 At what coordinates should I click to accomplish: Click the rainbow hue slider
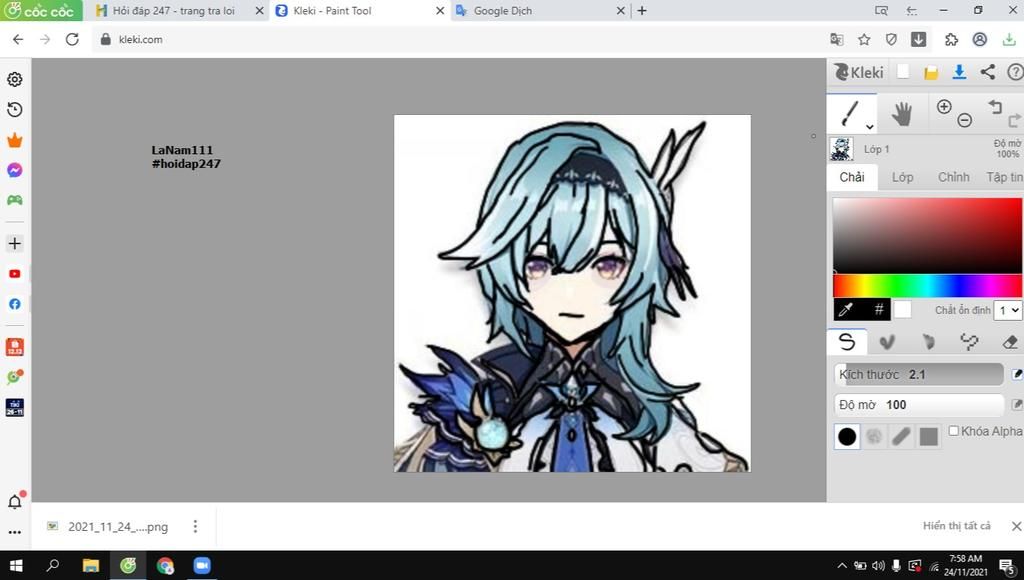tap(927, 286)
